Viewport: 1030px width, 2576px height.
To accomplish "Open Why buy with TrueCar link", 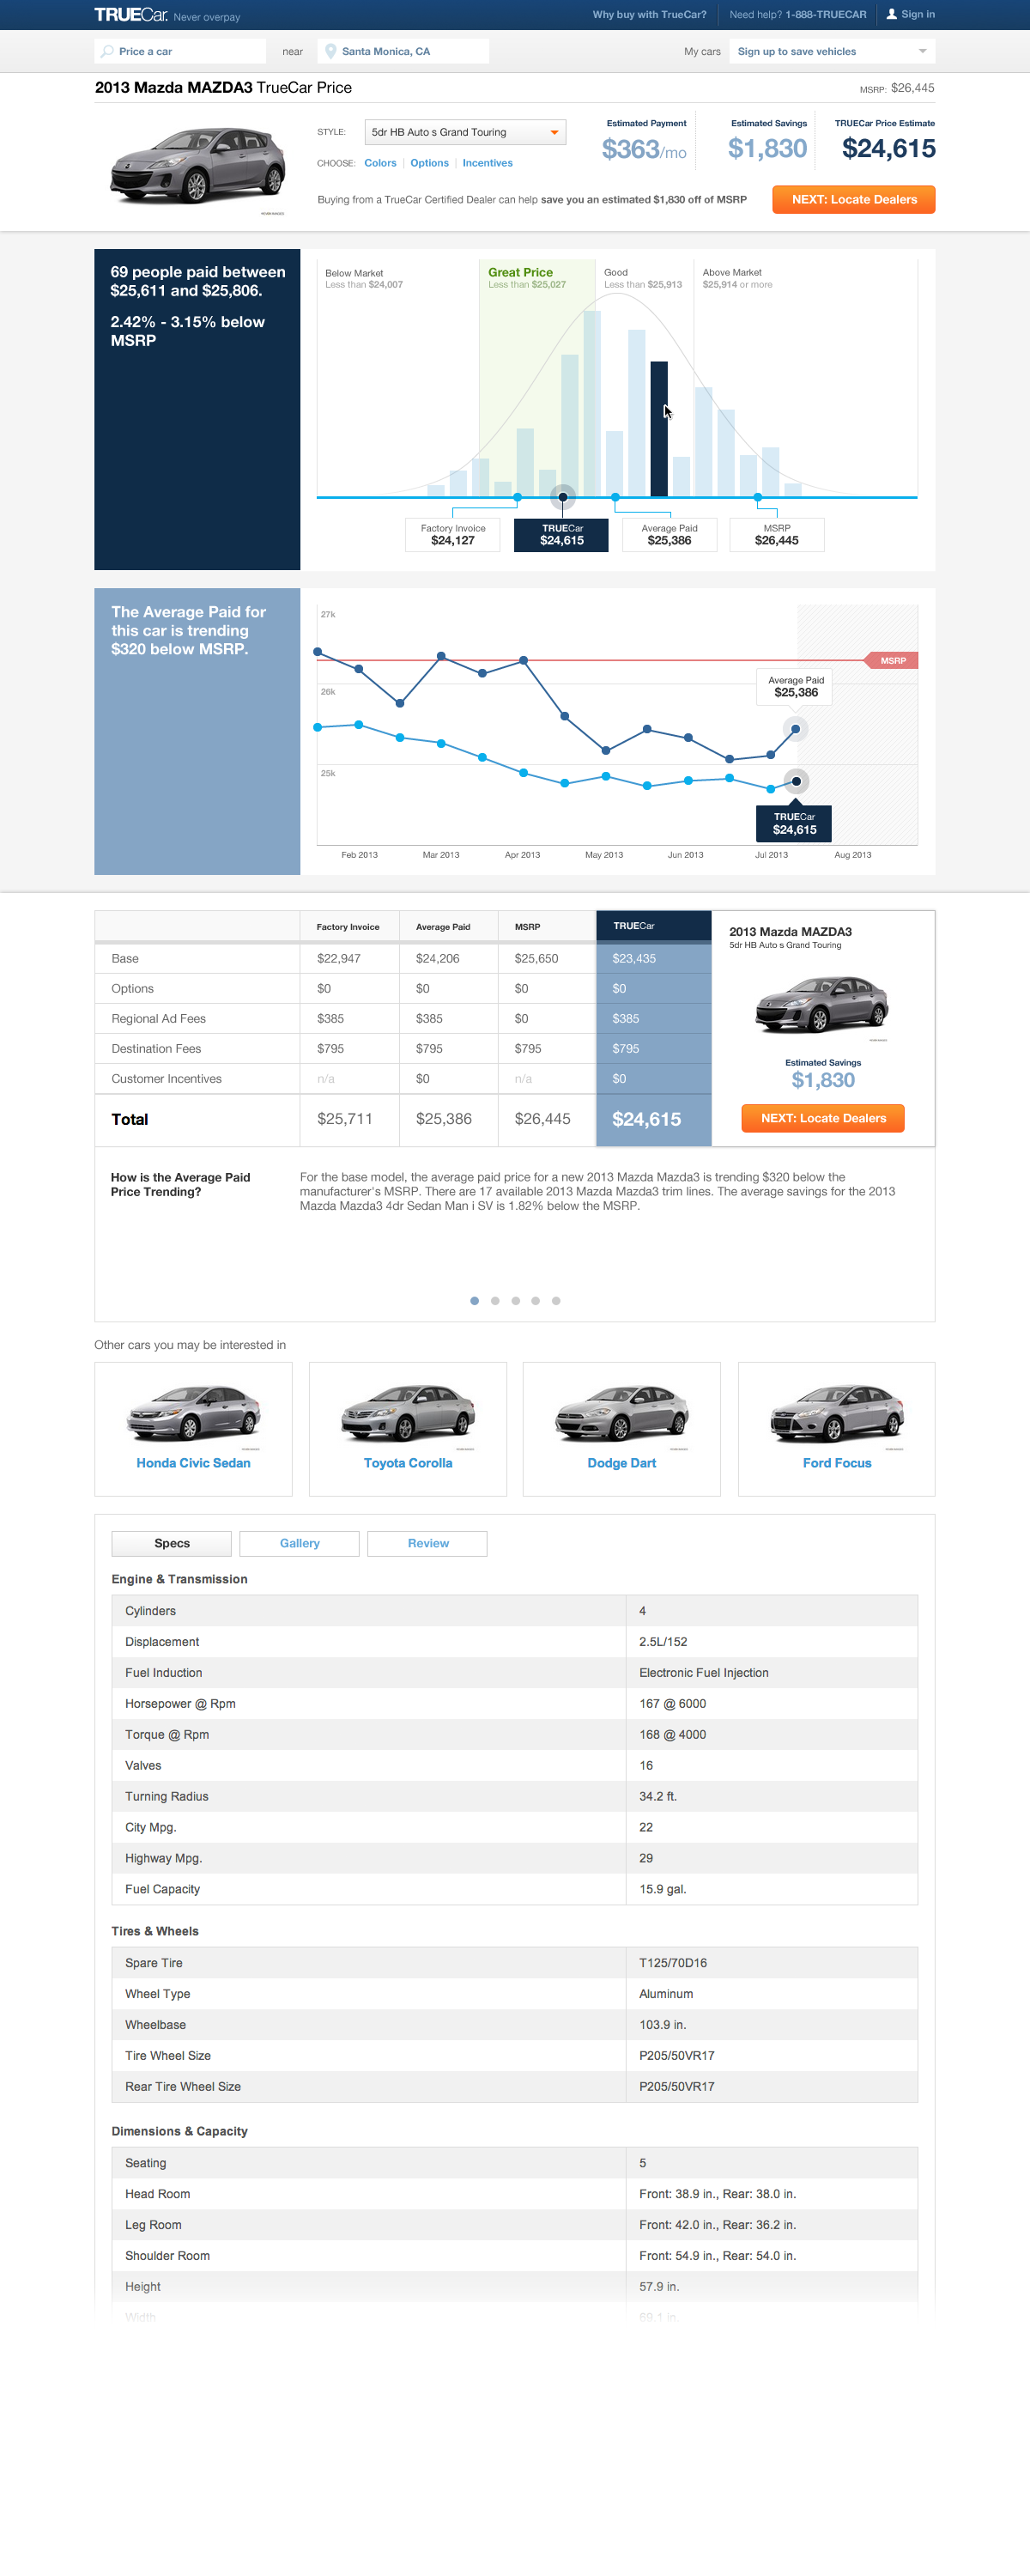I will pos(649,15).
